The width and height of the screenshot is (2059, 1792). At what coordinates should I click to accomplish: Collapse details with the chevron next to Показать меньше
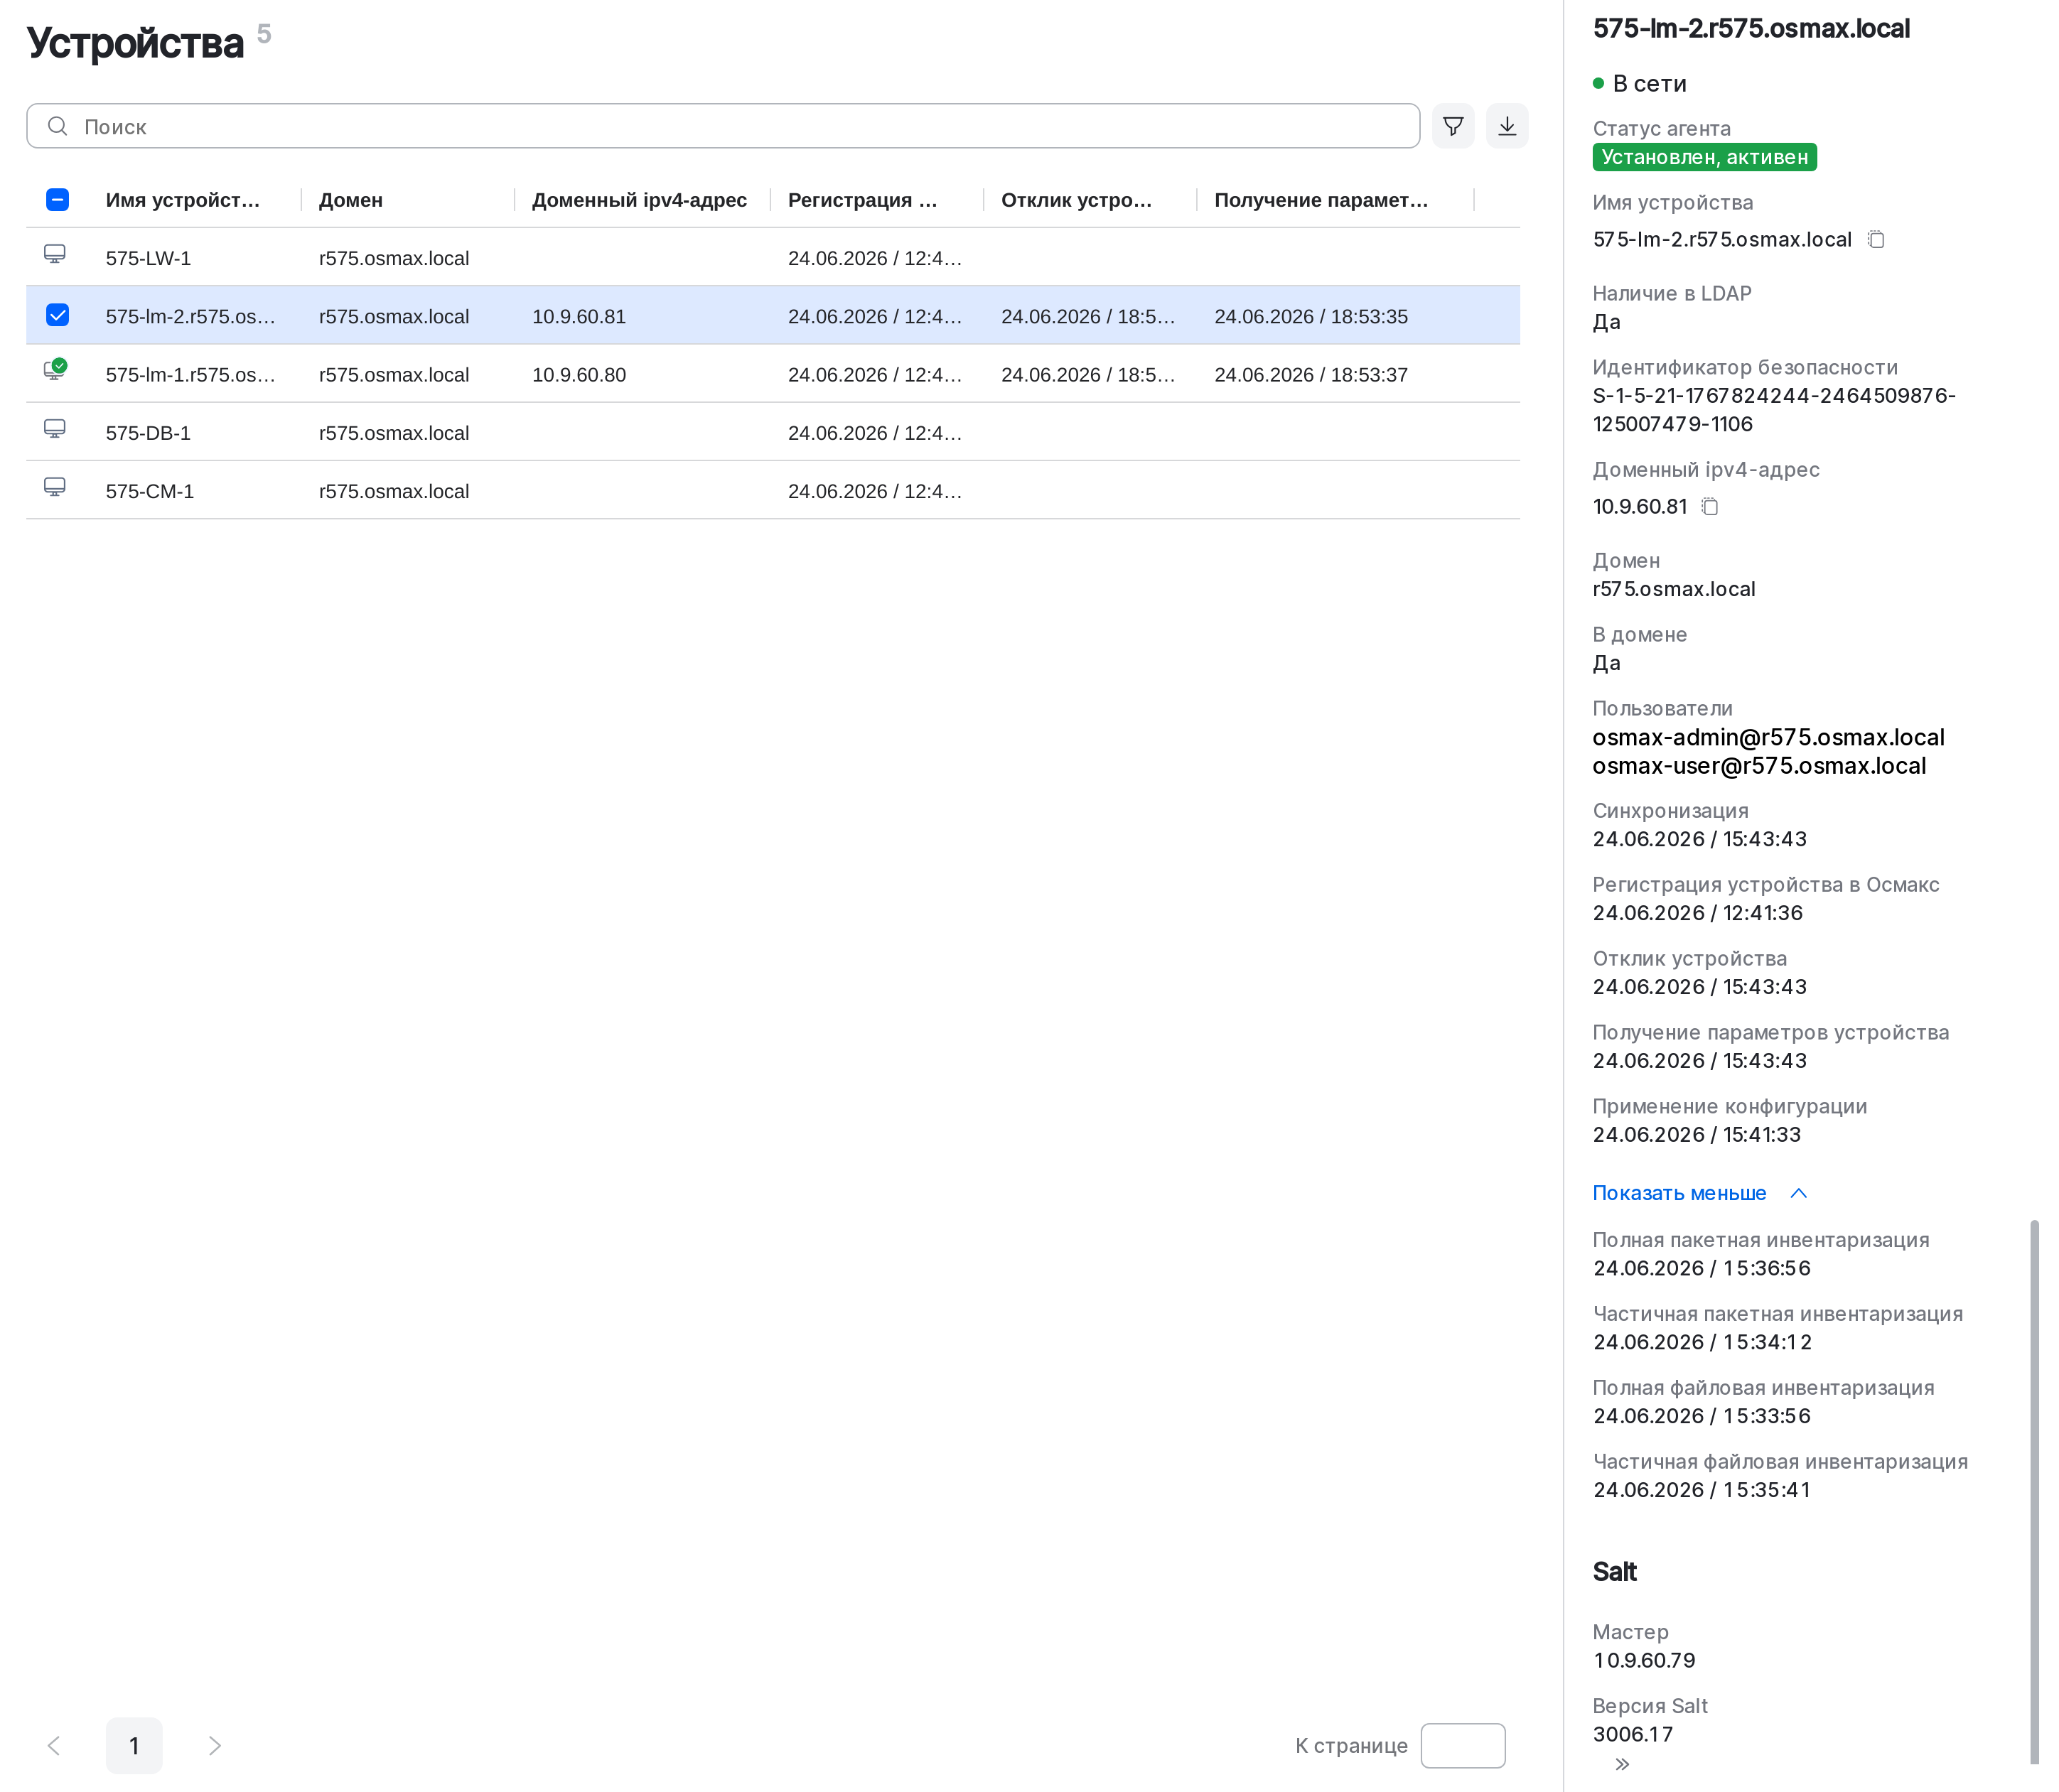pyautogui.click(x=1798, y=1193)
